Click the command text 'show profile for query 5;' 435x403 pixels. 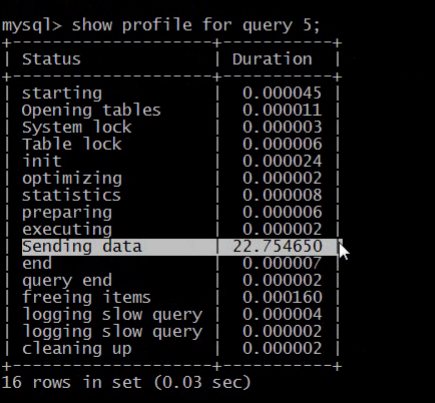(x=196, y=25)
